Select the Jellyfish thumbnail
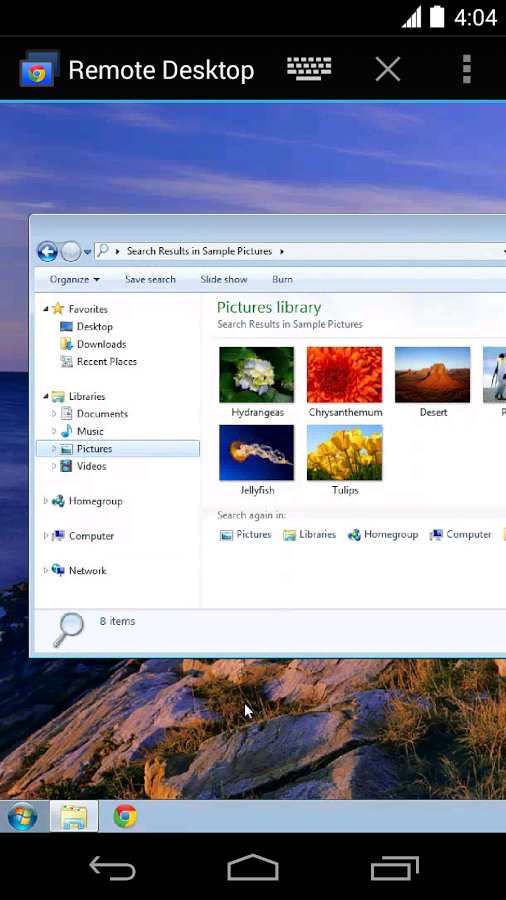This screenshot has width=506, height=900. click(257, 460)
